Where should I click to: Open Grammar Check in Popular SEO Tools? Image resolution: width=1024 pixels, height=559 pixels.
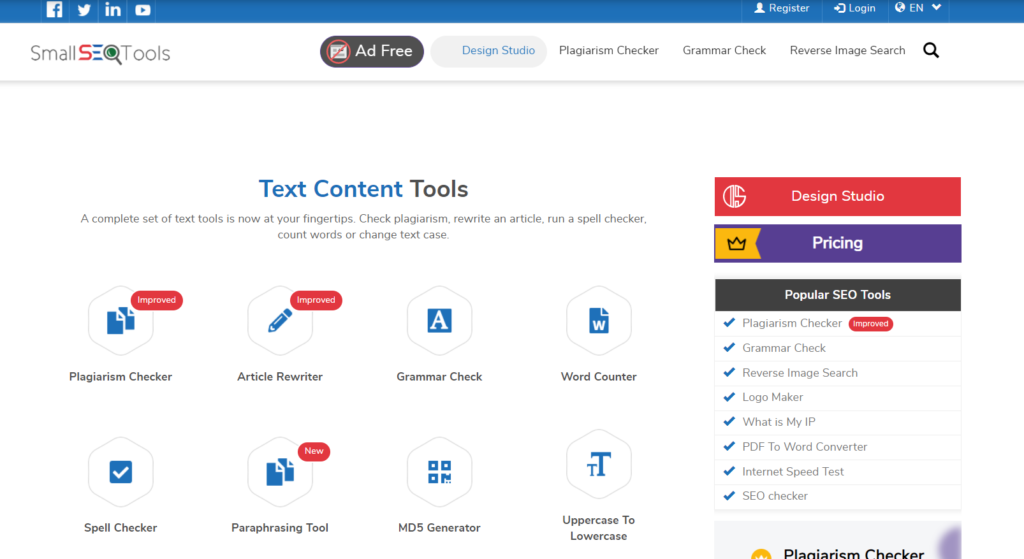784,348
